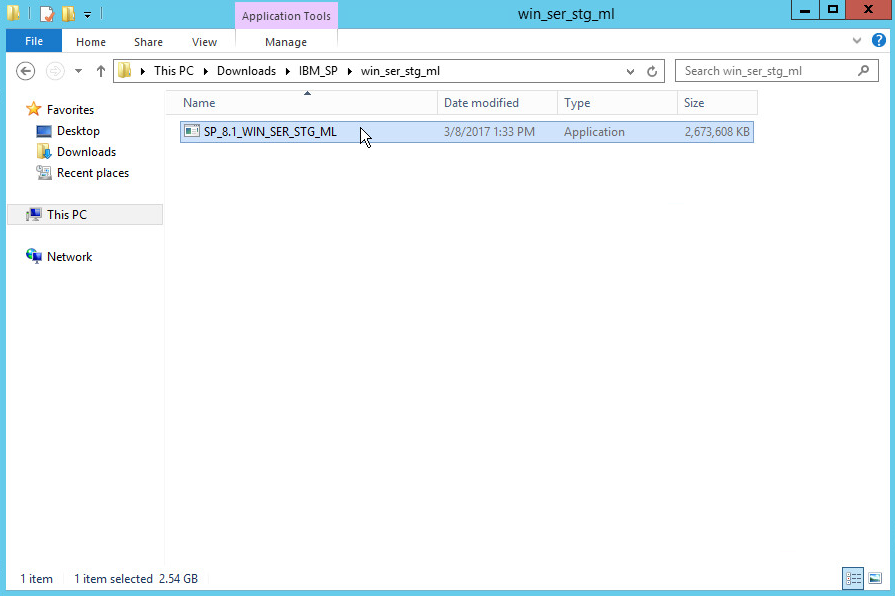Show address bar previous locations dropdown
This screenshot has width=895, height=596.
(630, 71)
